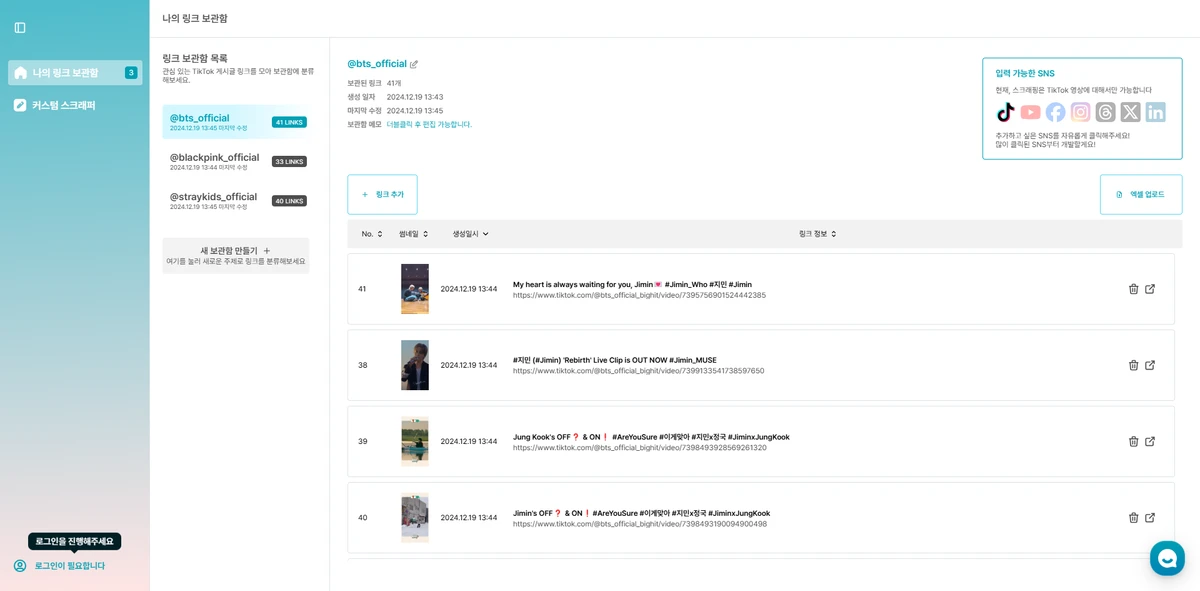Click thumbnail of row 39 video
Screen dimensions: 1200x591
(415, 441)
